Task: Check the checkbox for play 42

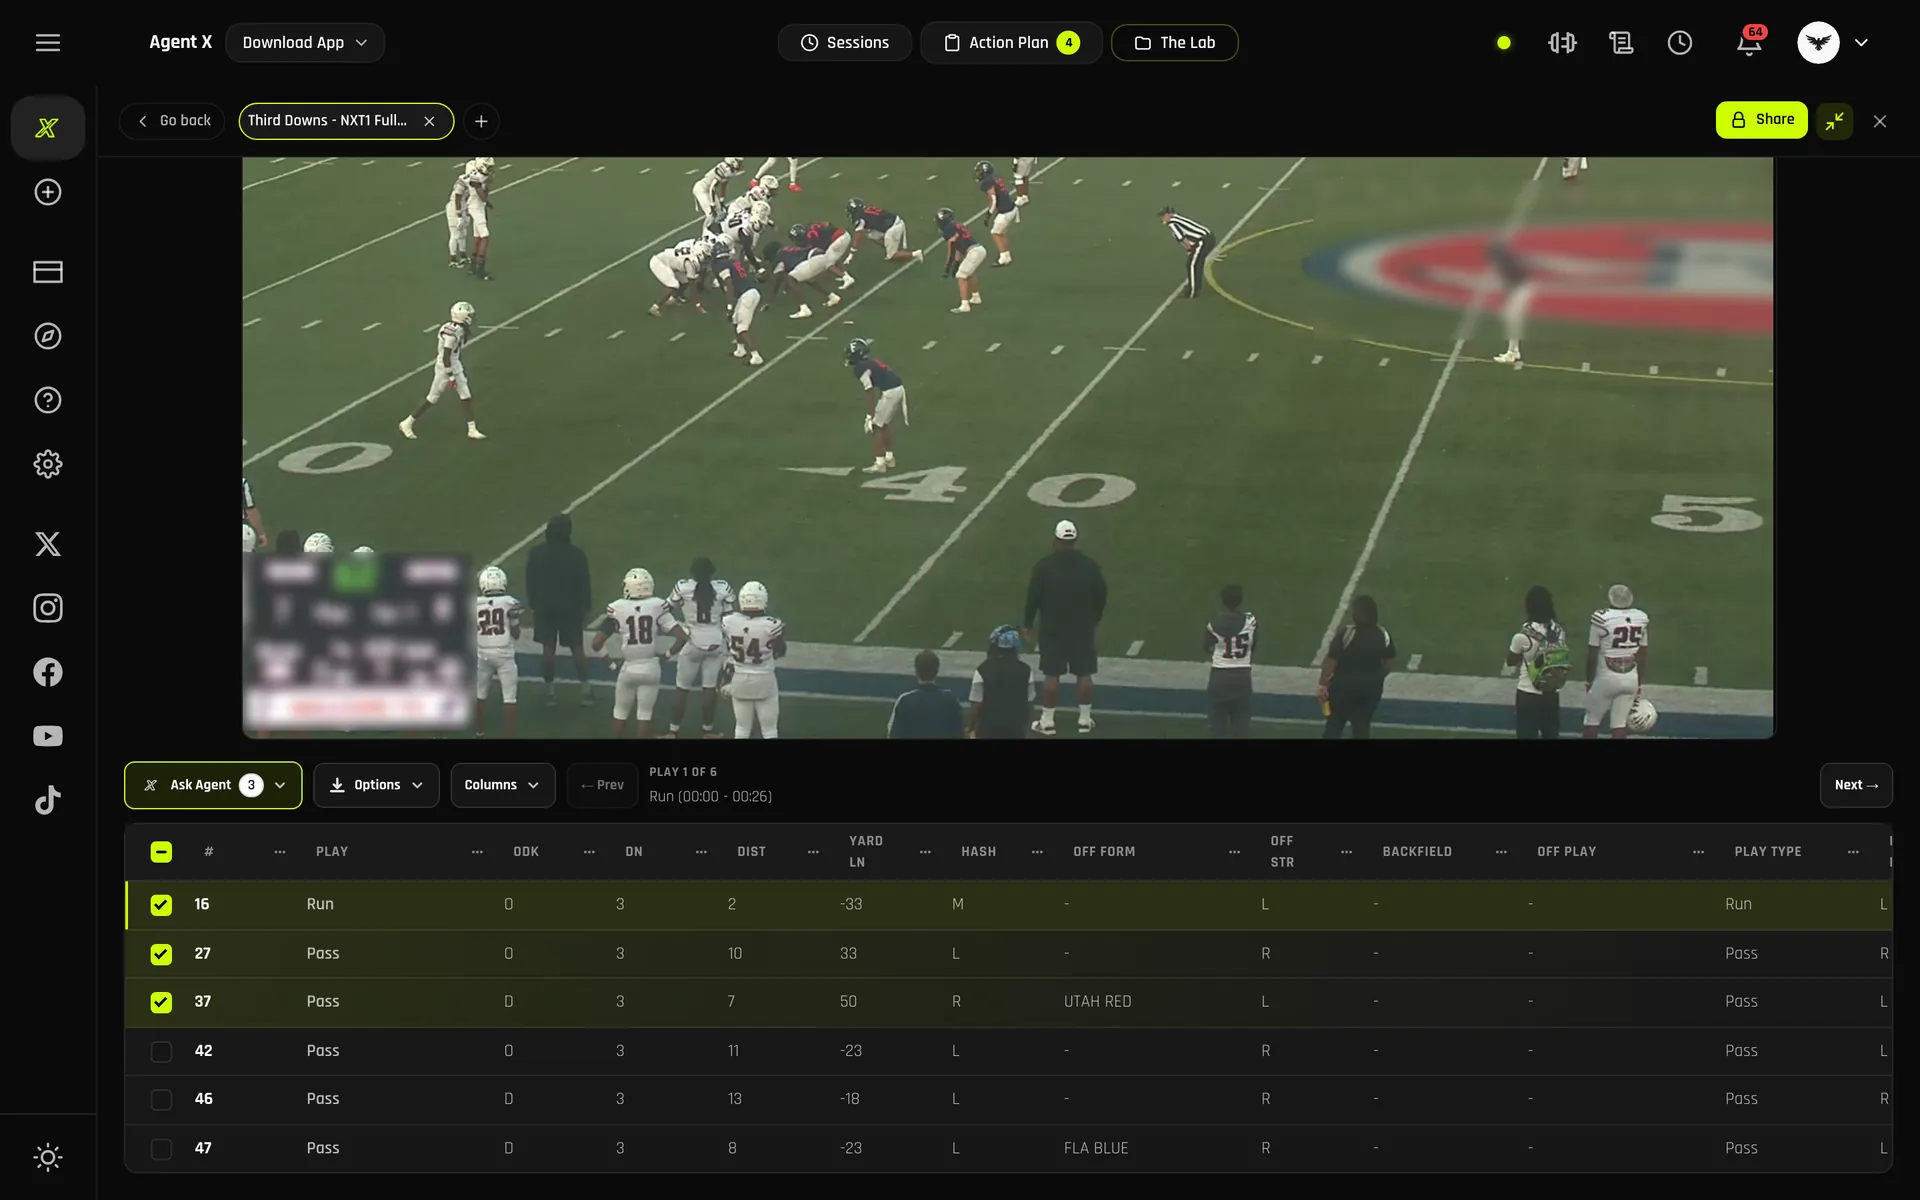Action: click(x=161, y=1051)
